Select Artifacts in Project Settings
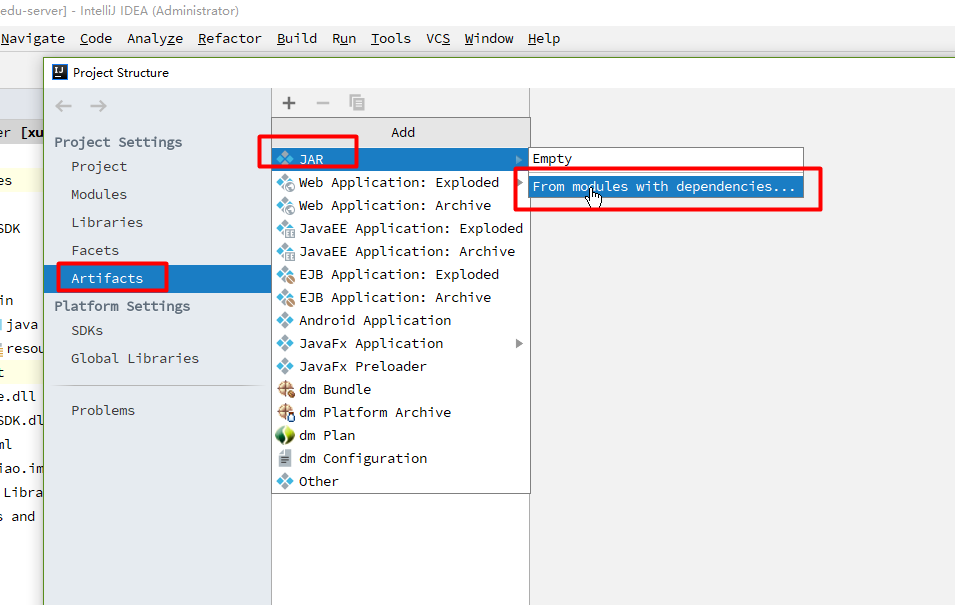Screen dimensions: 955x605 click(157, 278)
